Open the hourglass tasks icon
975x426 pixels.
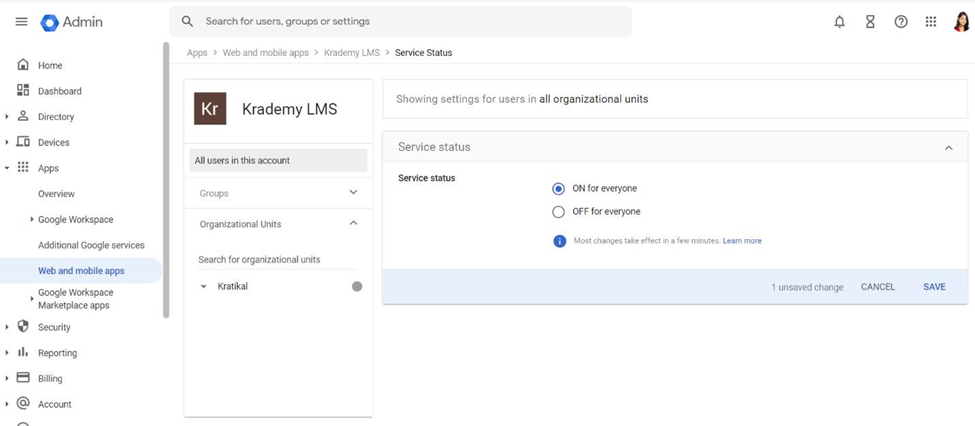click(x=870, y=22)
